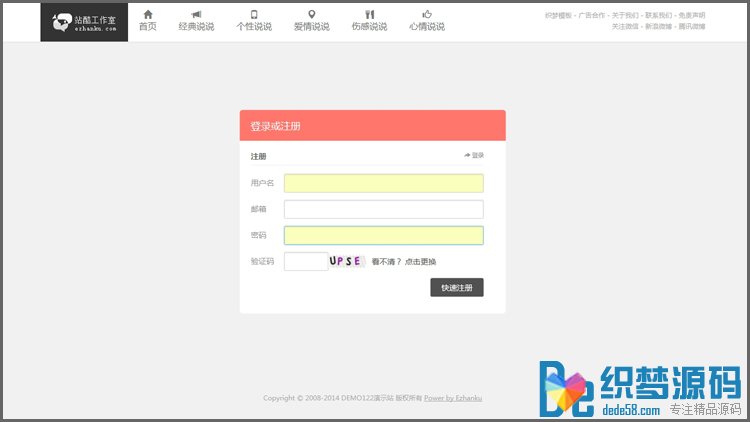Open 爱情说说 with the map pin icon
The height and width of the screenshot is (422, 750).
point(311,21)
